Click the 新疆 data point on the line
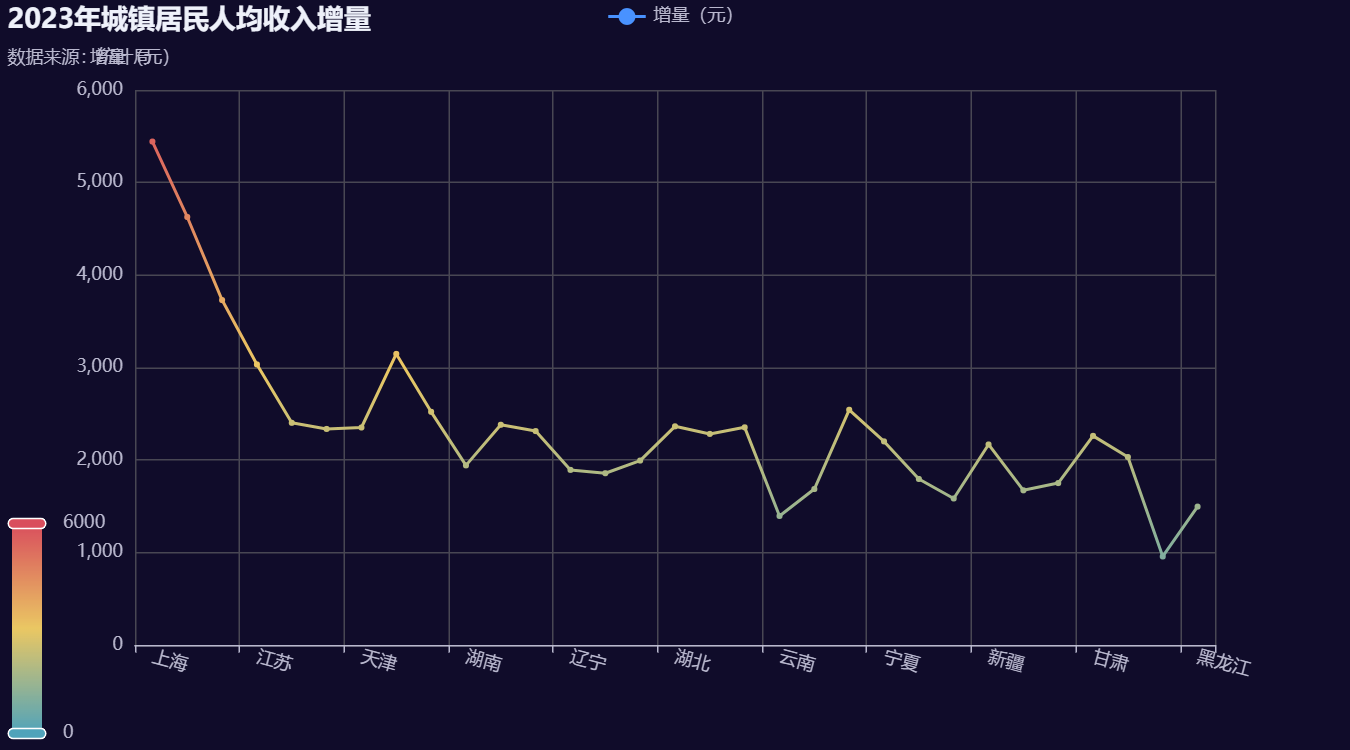Image resolution: width=1350 pixels, height=750 pixels. (x=988, y=445)
